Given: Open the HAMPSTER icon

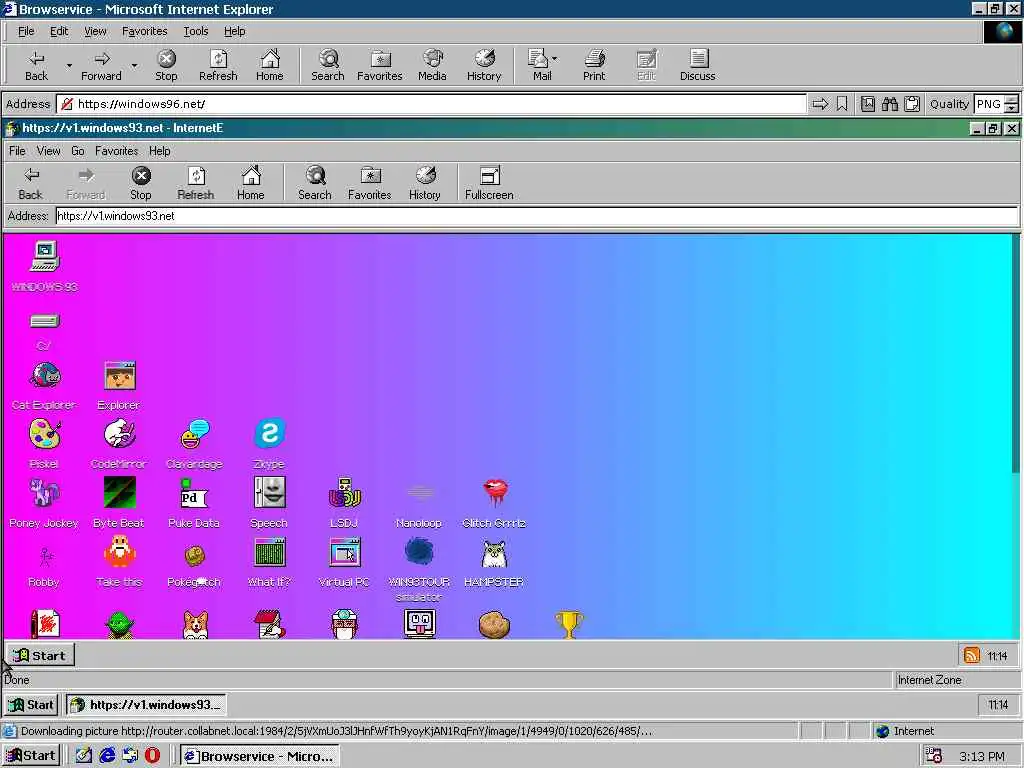Looking at the screenshot, I should click(494, 554).
